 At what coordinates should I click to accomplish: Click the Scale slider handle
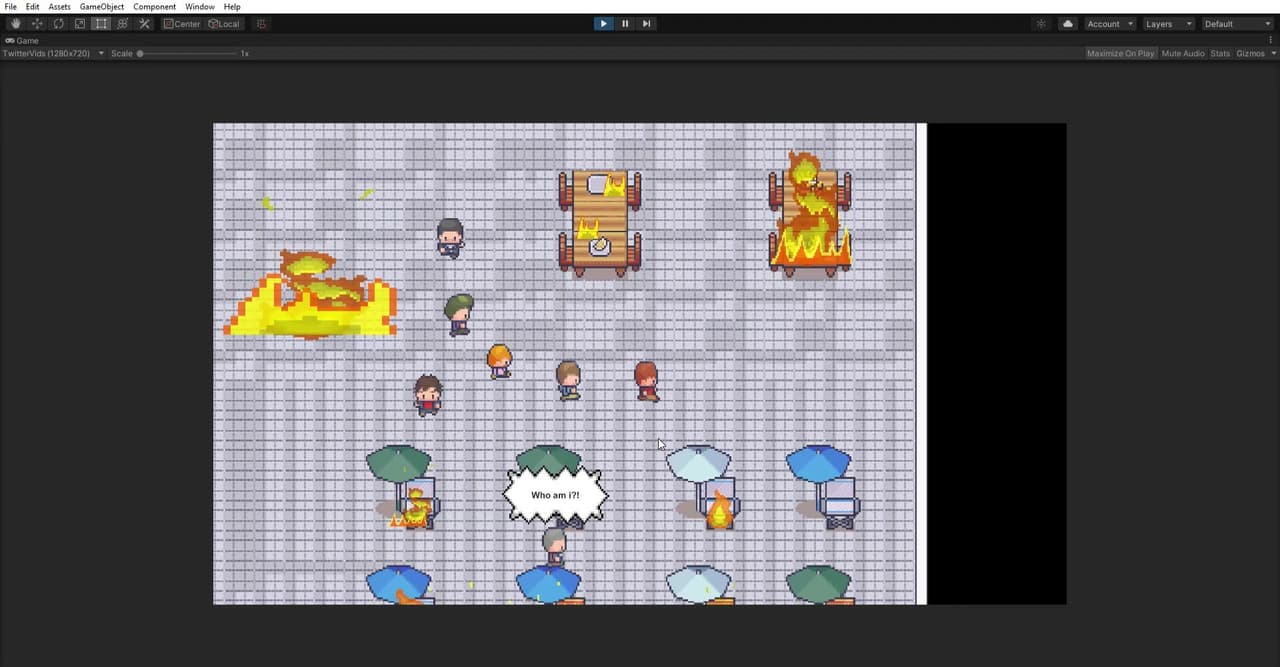click(x=140, y=53)
